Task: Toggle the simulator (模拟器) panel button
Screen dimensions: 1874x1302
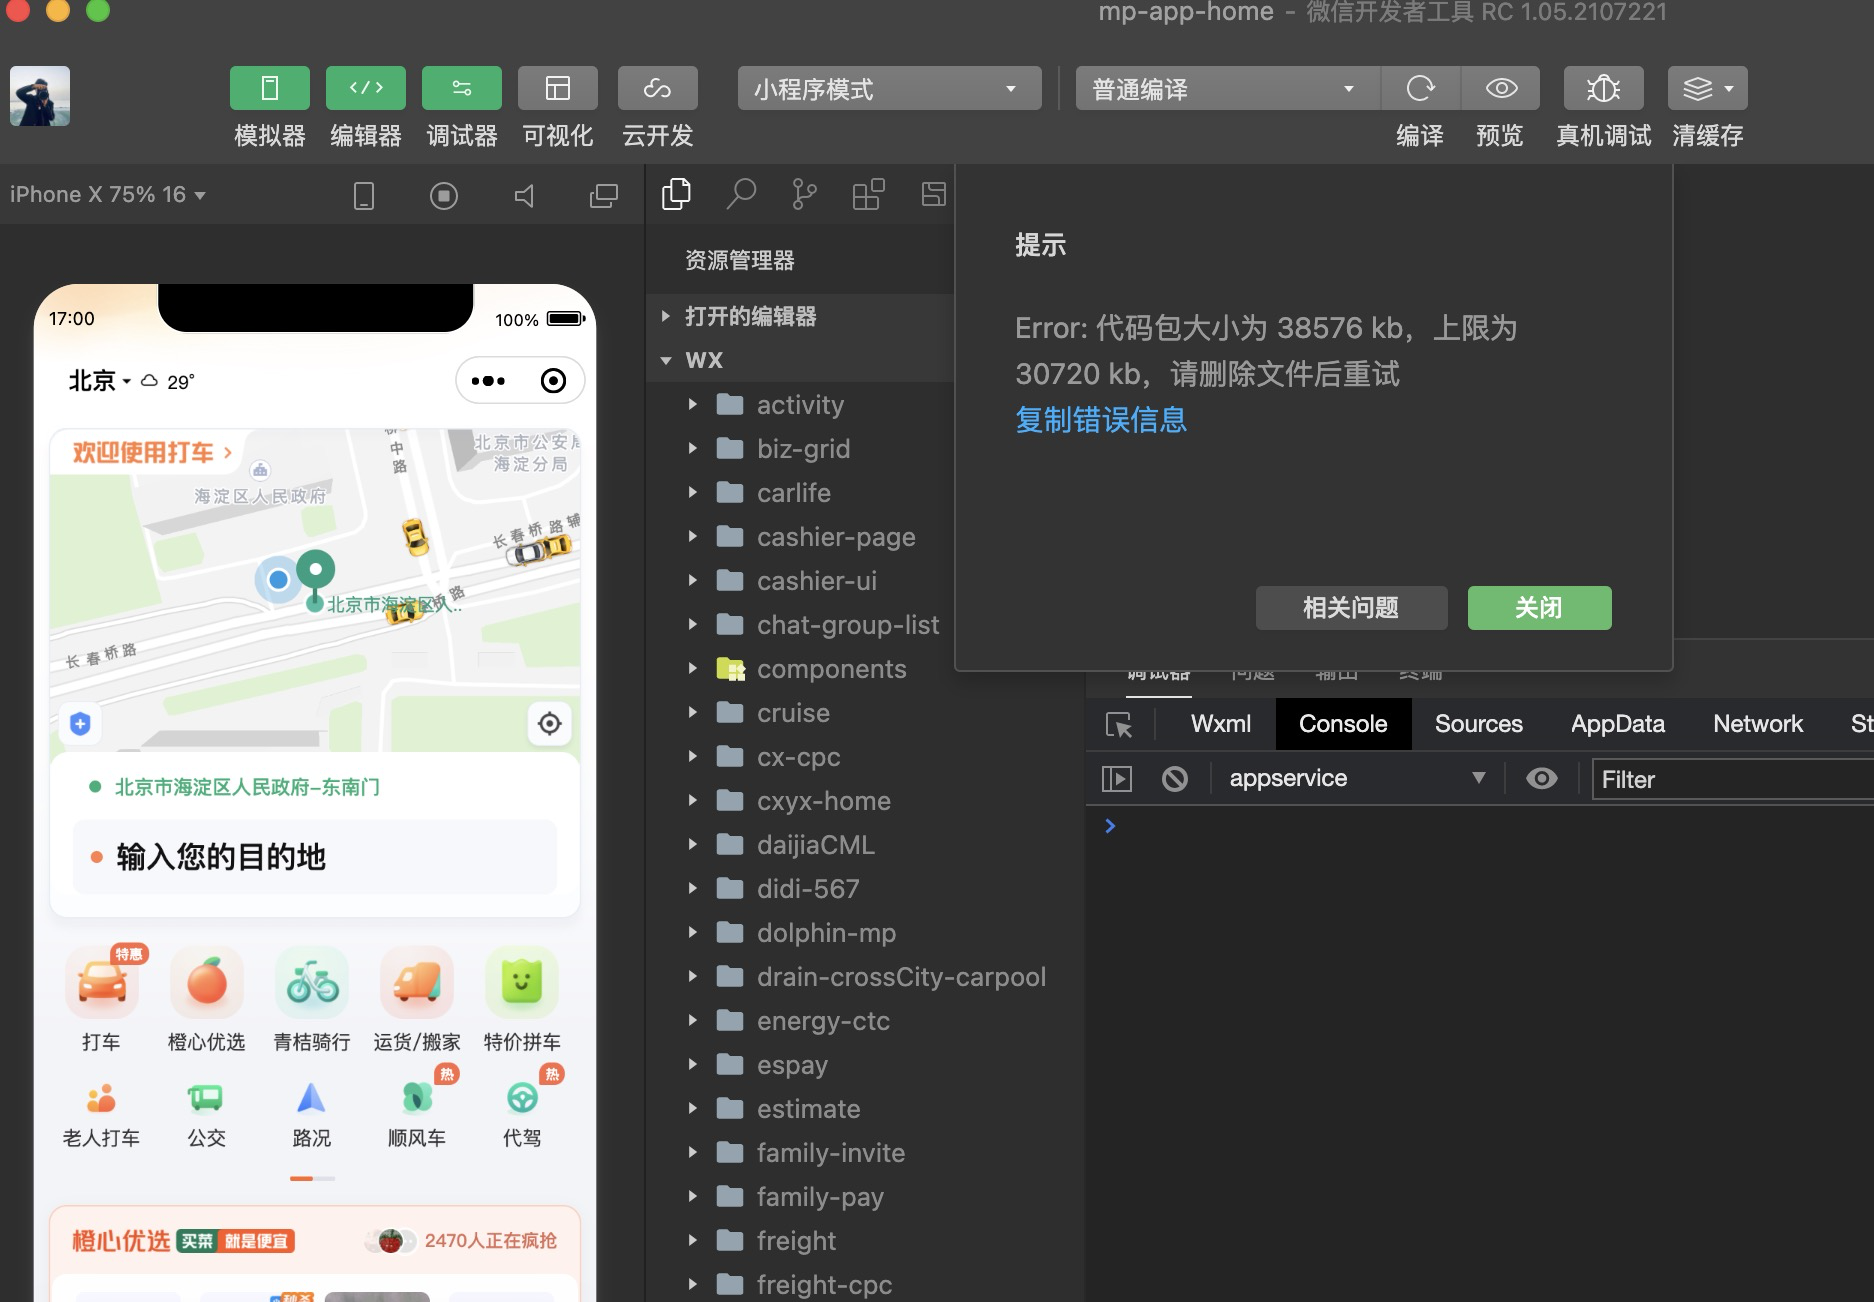Action: pyautogui.click(x=269, y=88)
